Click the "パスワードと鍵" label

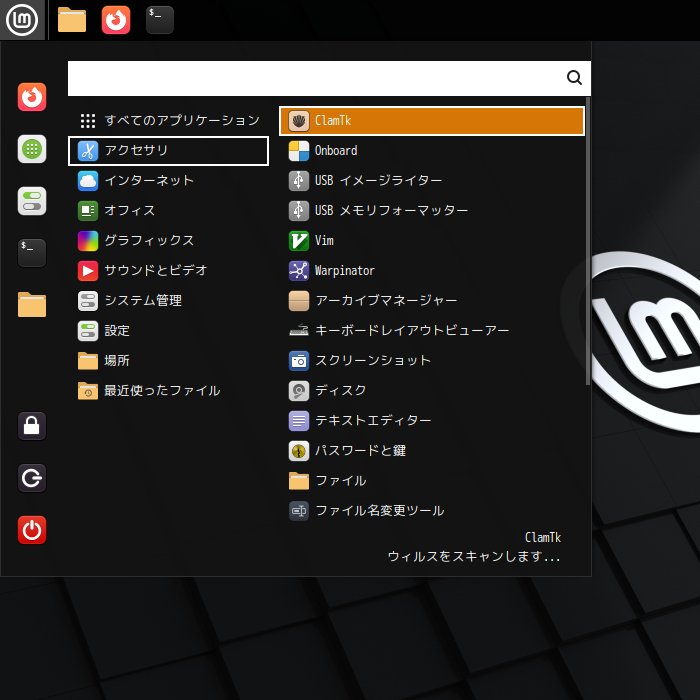click(361, 451)
